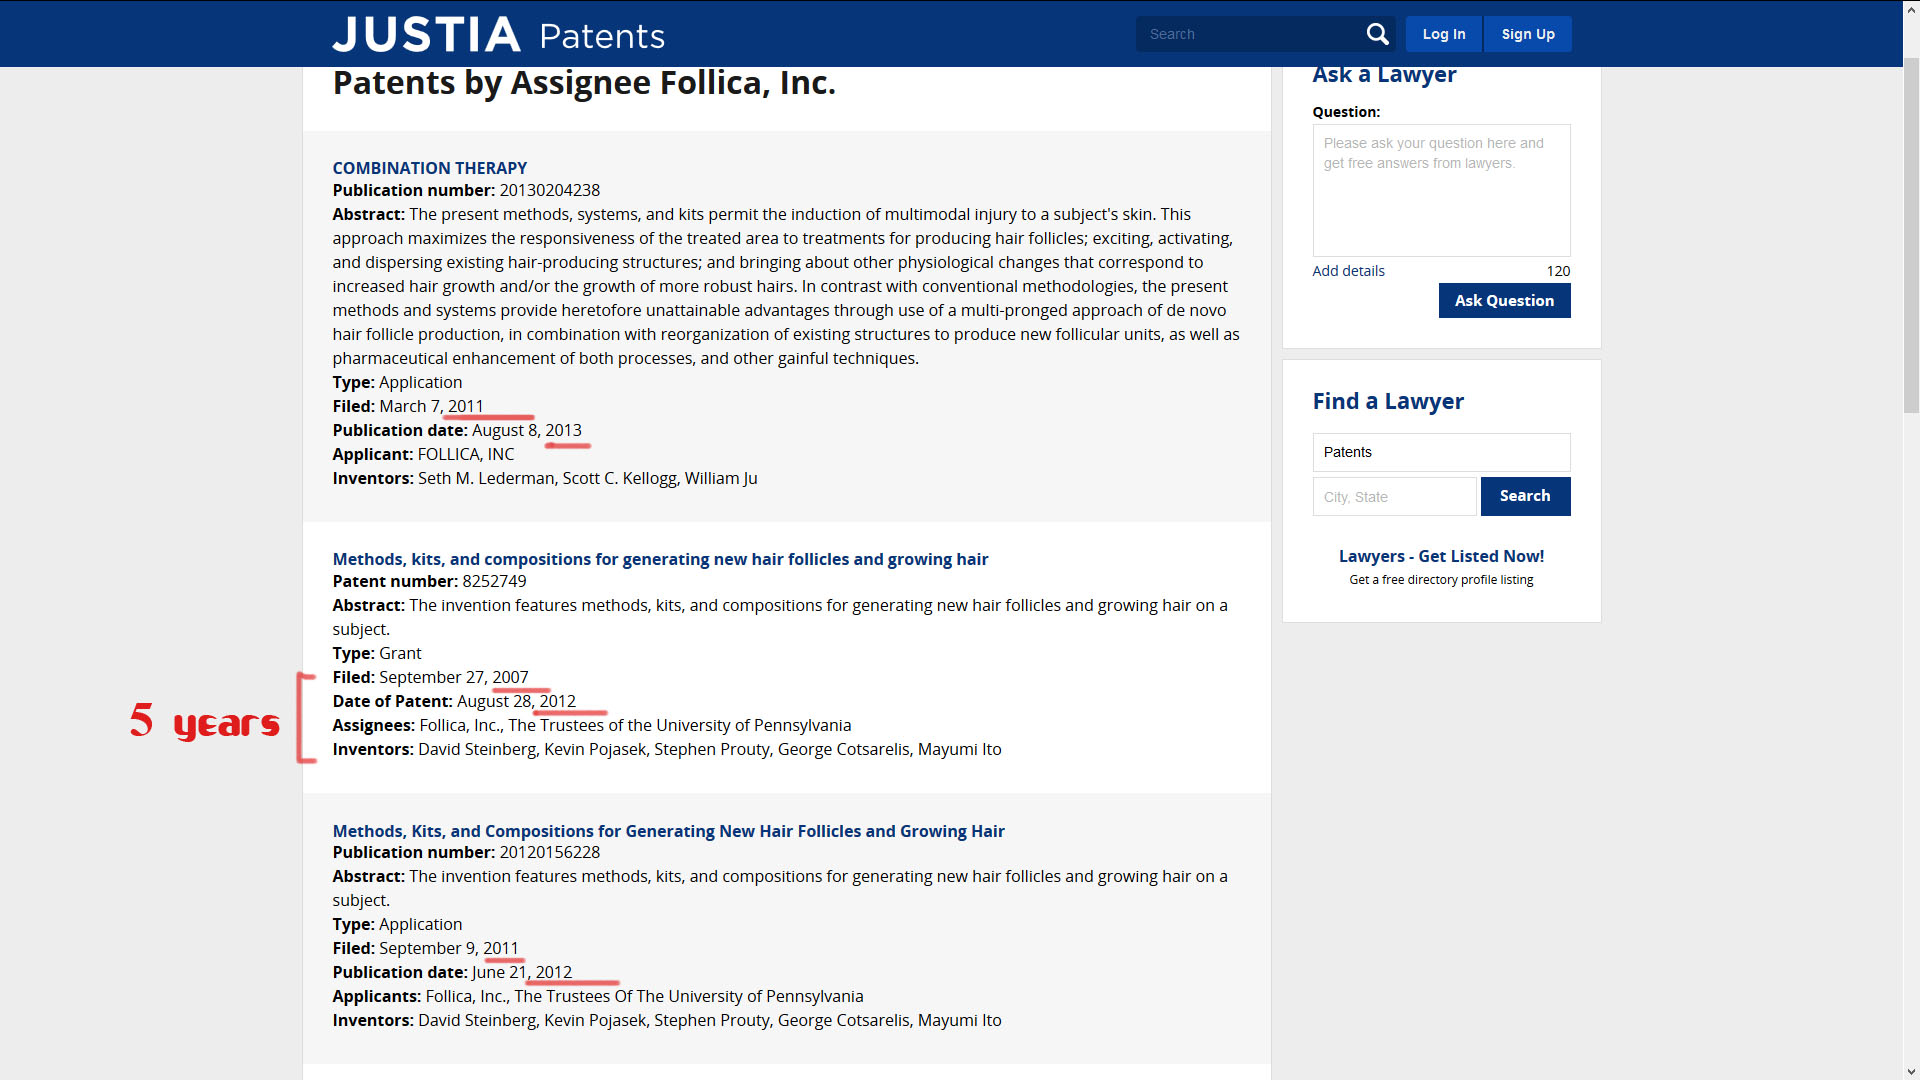Click the JUSTIA logo
This screenshot has width=1920, height=1080.
click(x=427, y=35)
